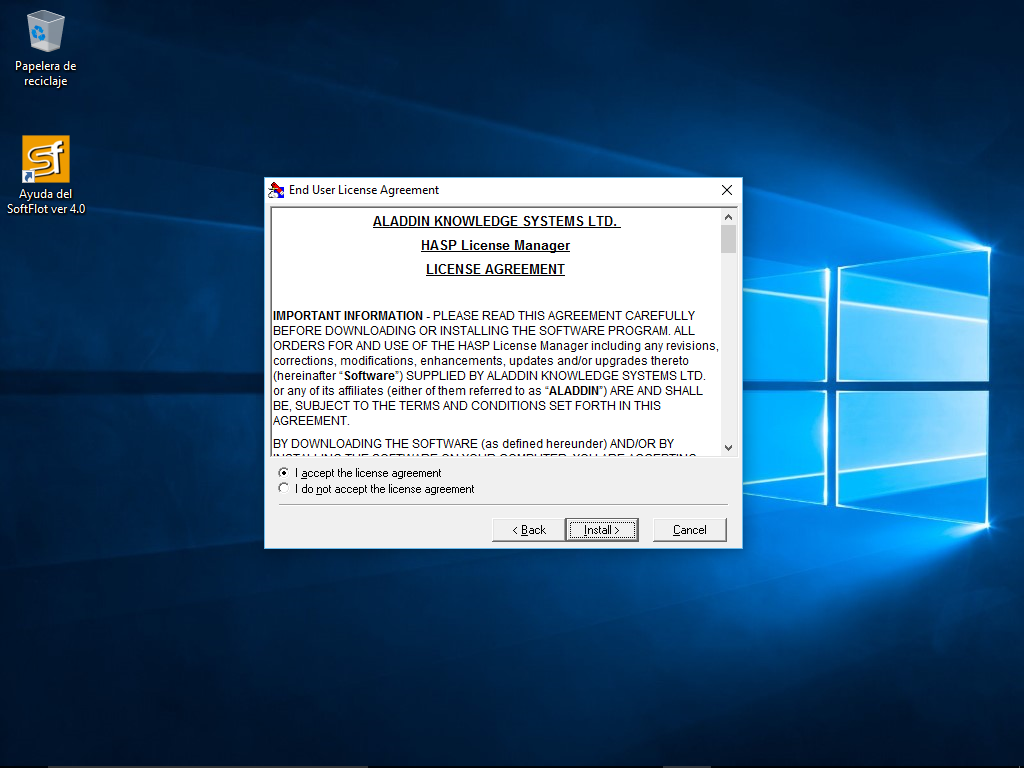Click the "HASP License Manager" heading

[x=495, y=245]
